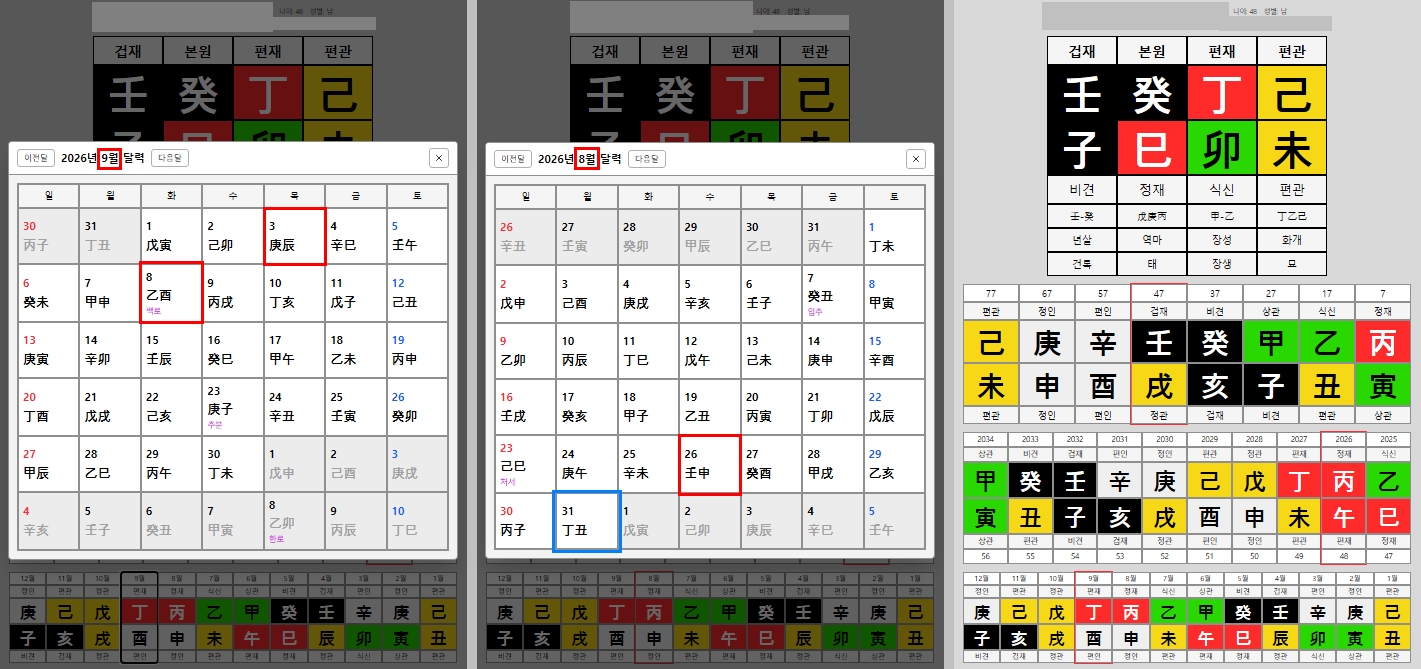
Task: Choose day 23 己巳 처서 in the 8월 calendar
Action: click(526, 463)
